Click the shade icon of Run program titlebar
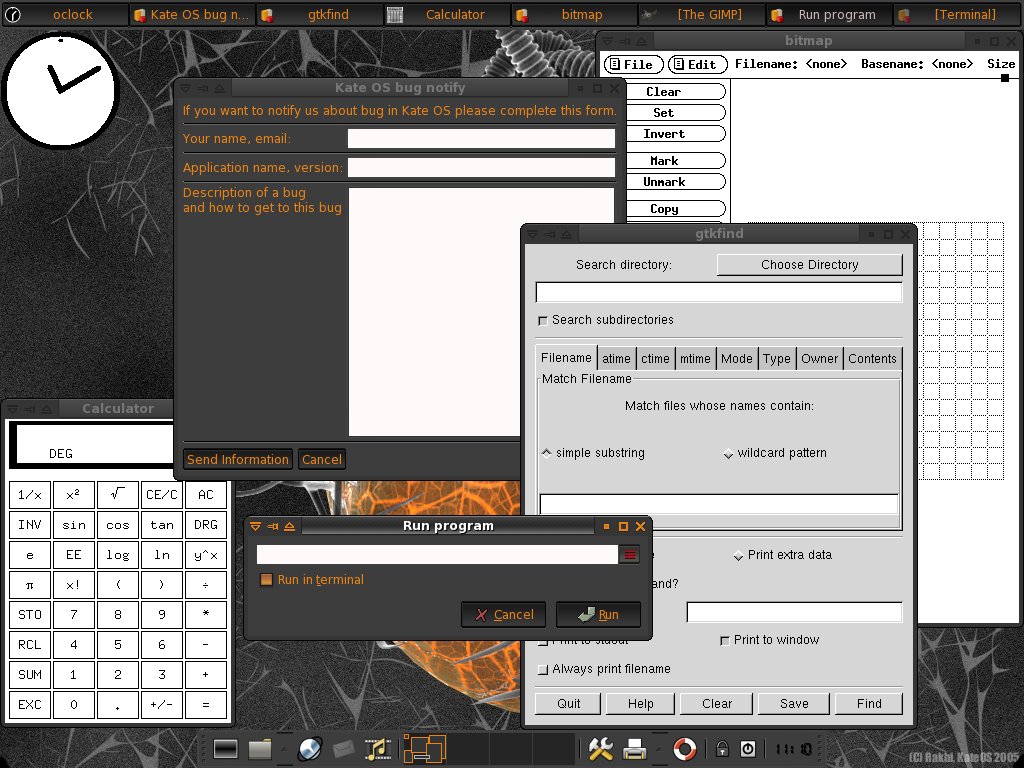 pos(289,526)
